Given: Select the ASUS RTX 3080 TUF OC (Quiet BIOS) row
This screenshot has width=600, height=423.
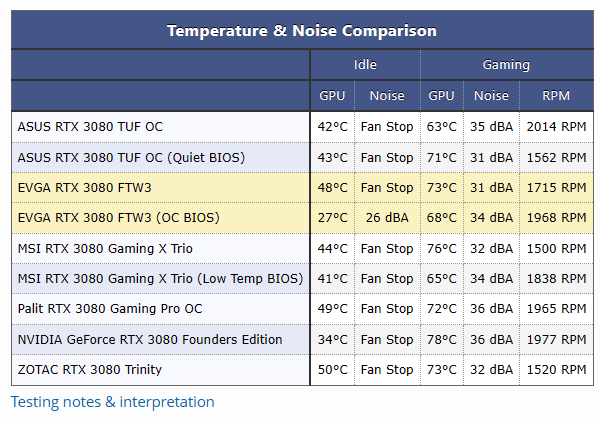Looking at the screenshot, I should (131, 157).
